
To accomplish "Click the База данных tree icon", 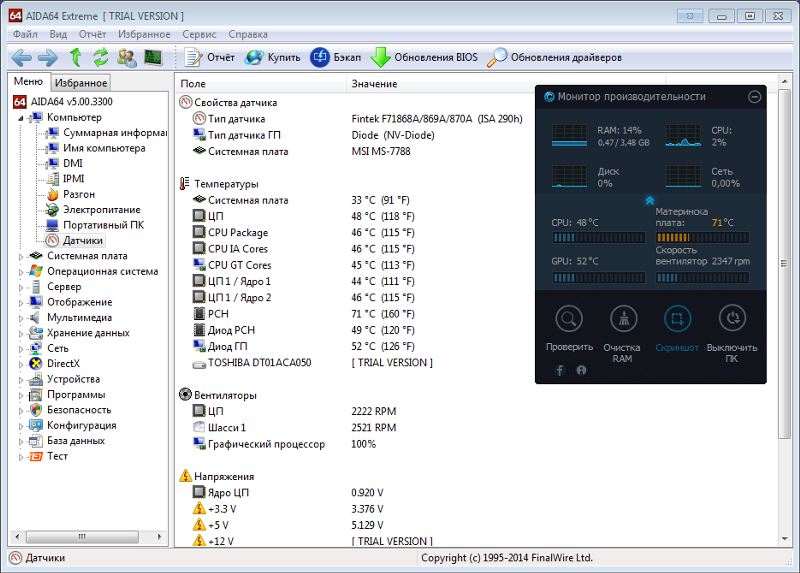I will pyautogui.click(x=36, y=441).
